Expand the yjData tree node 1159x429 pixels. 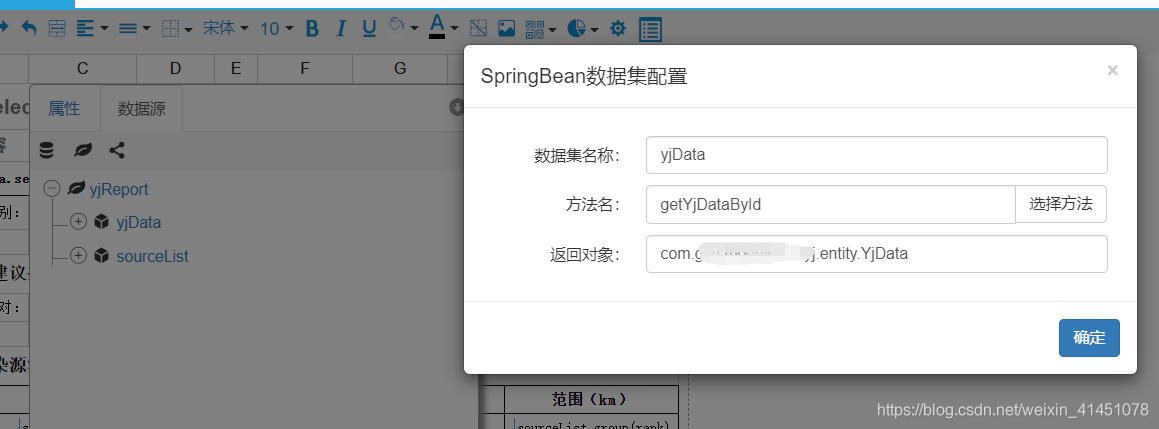[x=78, y=222]
